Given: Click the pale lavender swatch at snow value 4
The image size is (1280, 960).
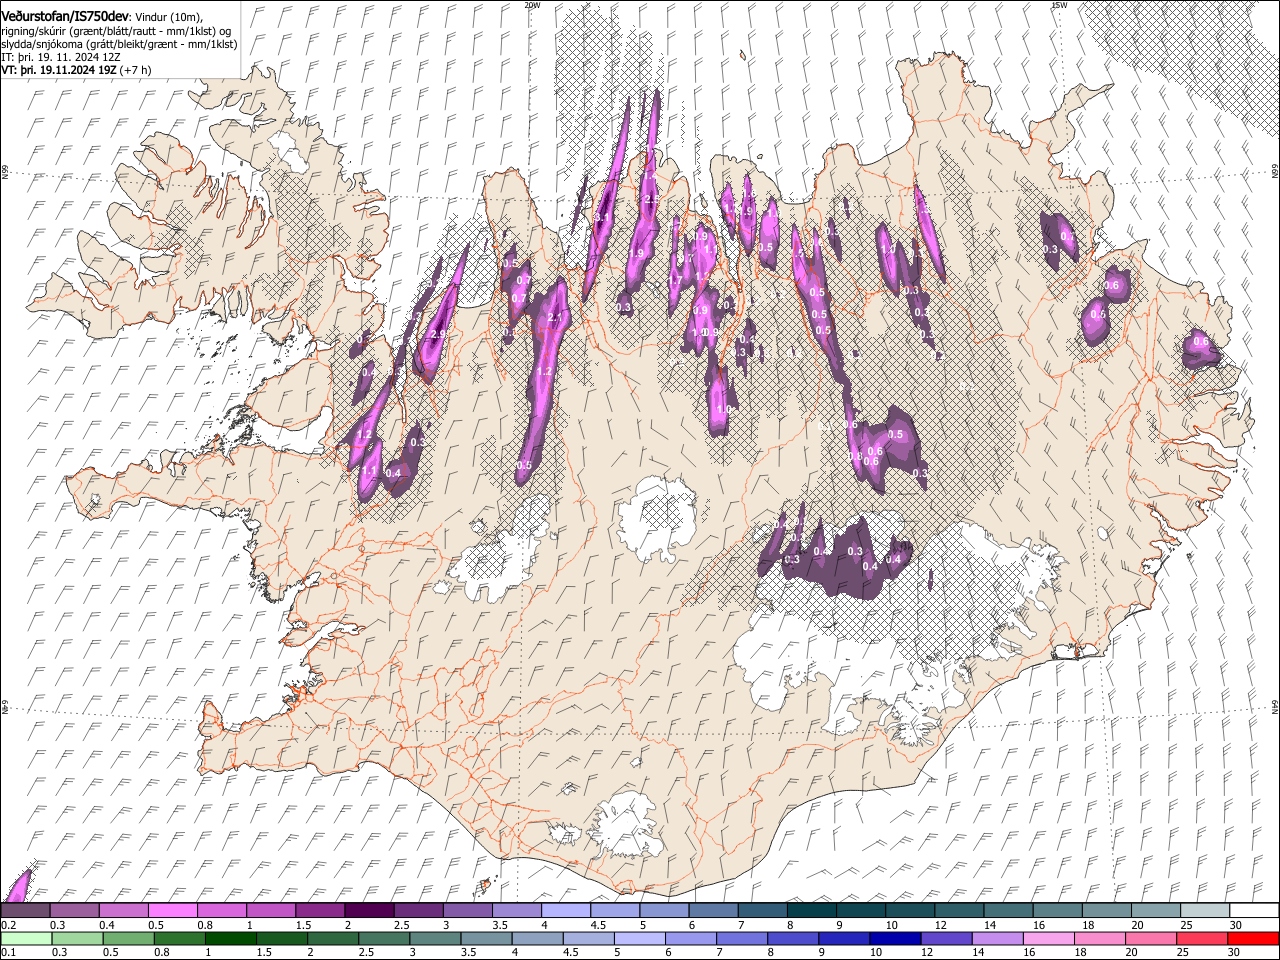Looking at the screenshot, I should pyautogui.click(x=566, y=911).
